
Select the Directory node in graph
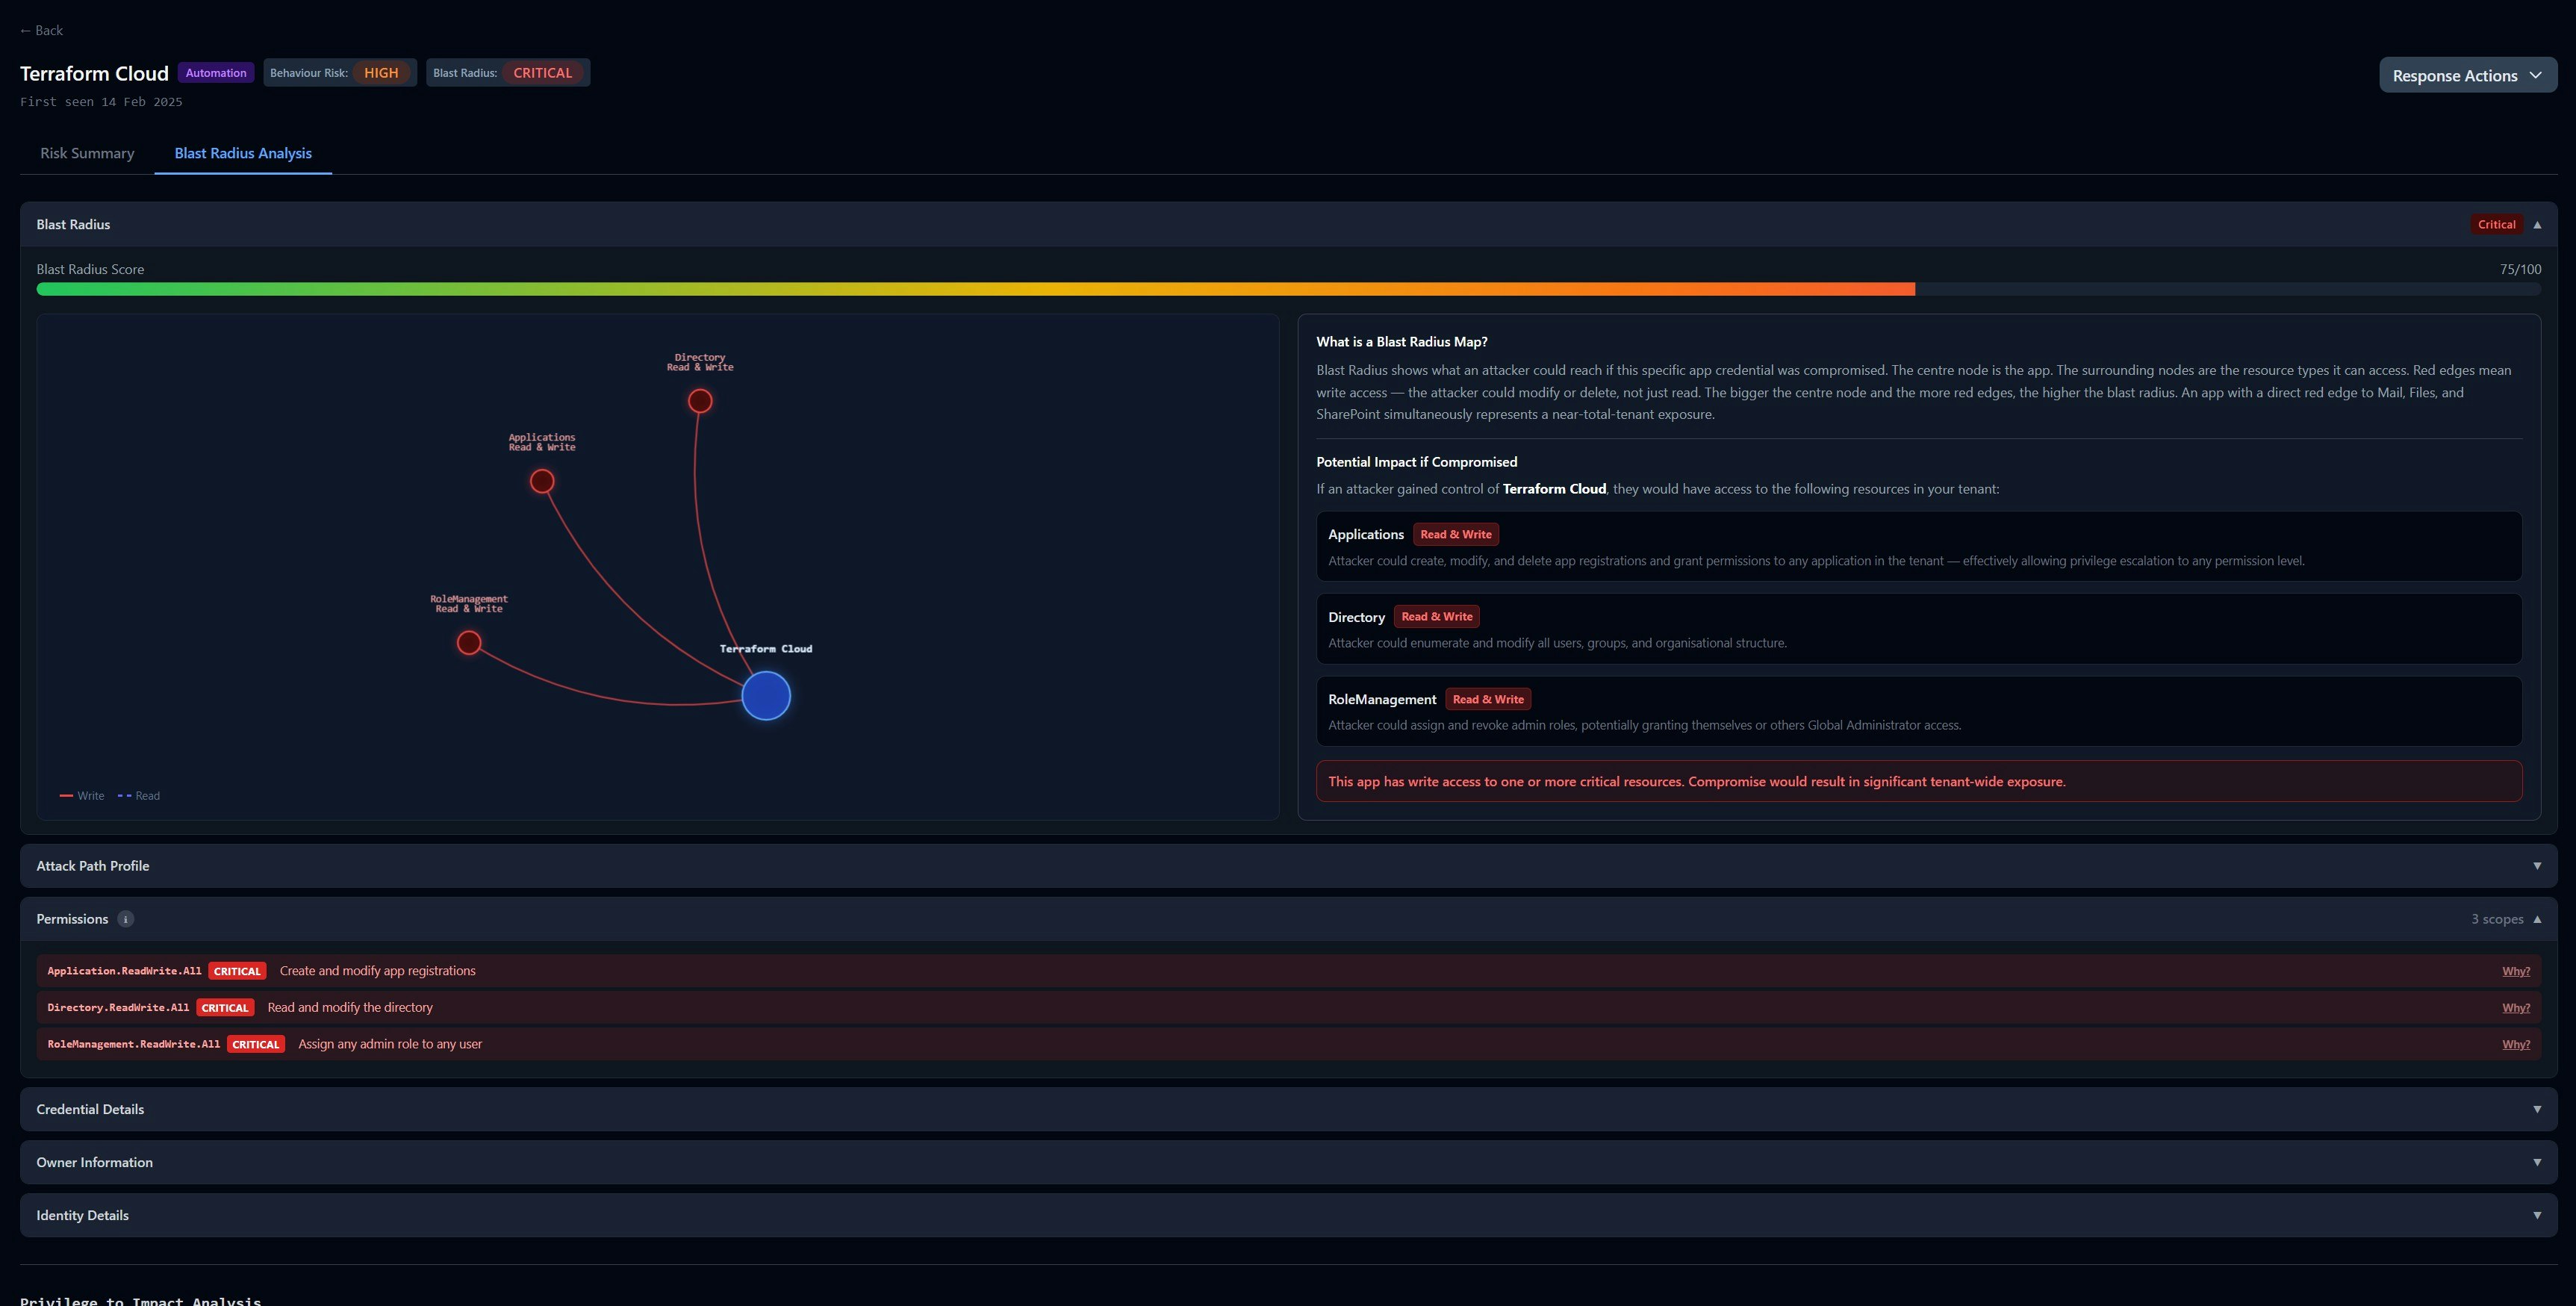click(x=700, y=401)
